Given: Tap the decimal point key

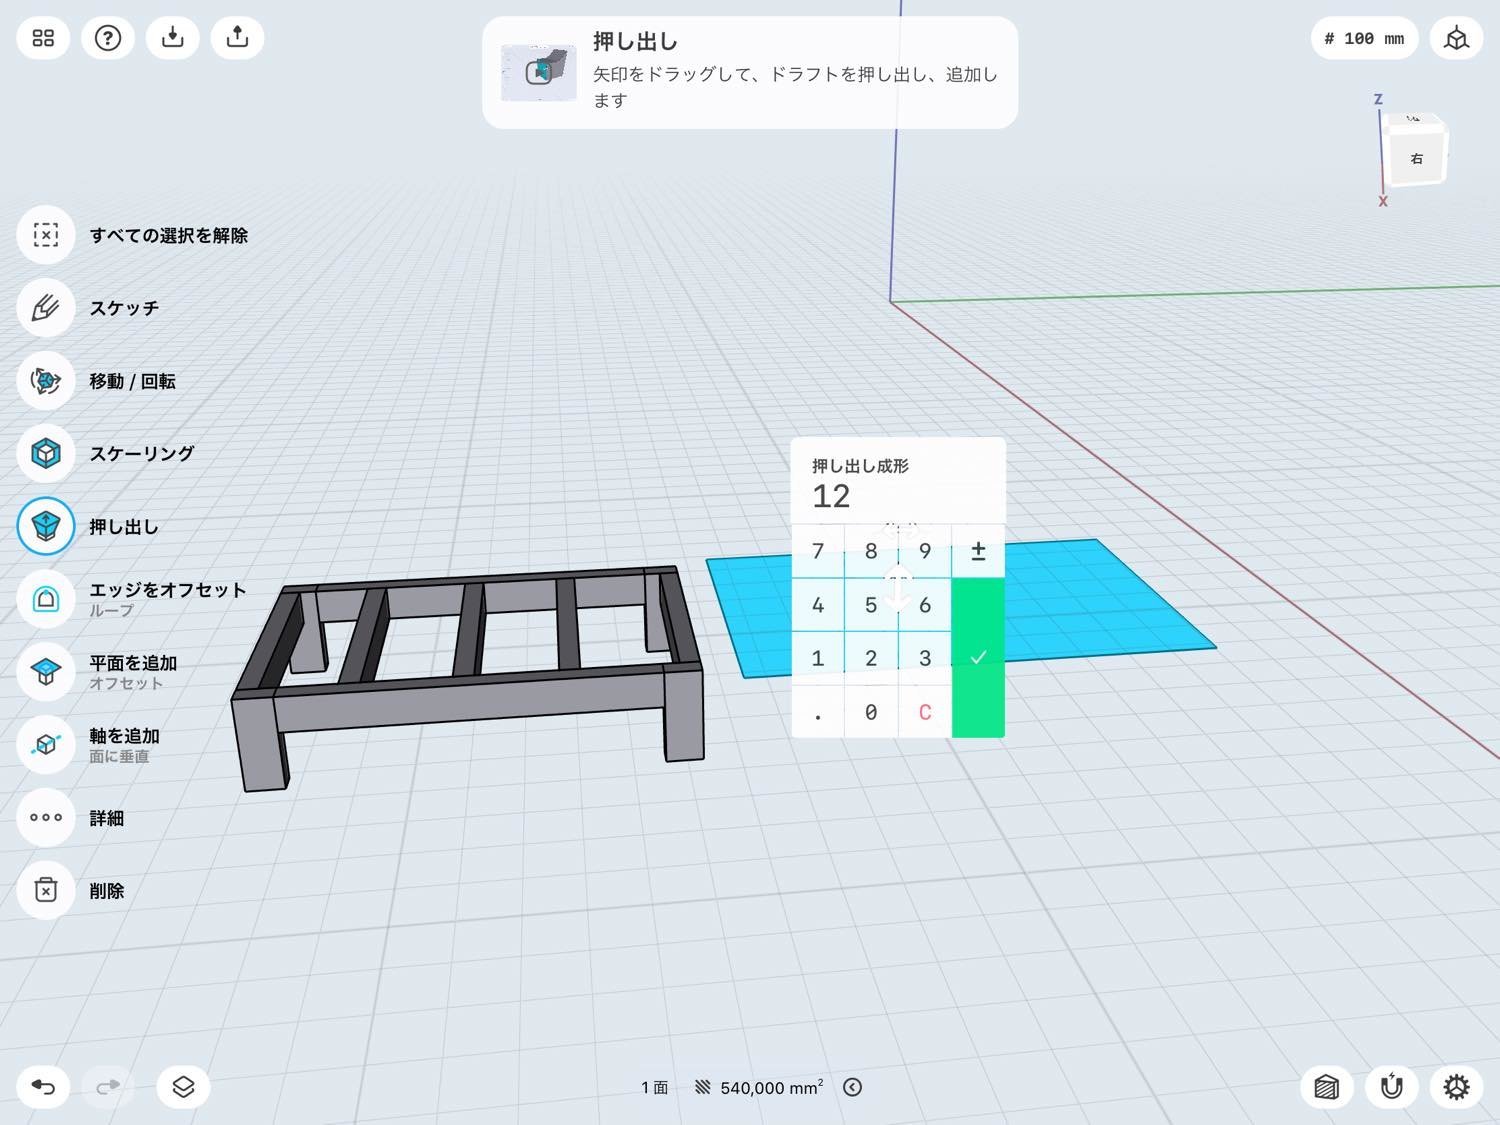Looking at the screenshot, I should 818,712.
